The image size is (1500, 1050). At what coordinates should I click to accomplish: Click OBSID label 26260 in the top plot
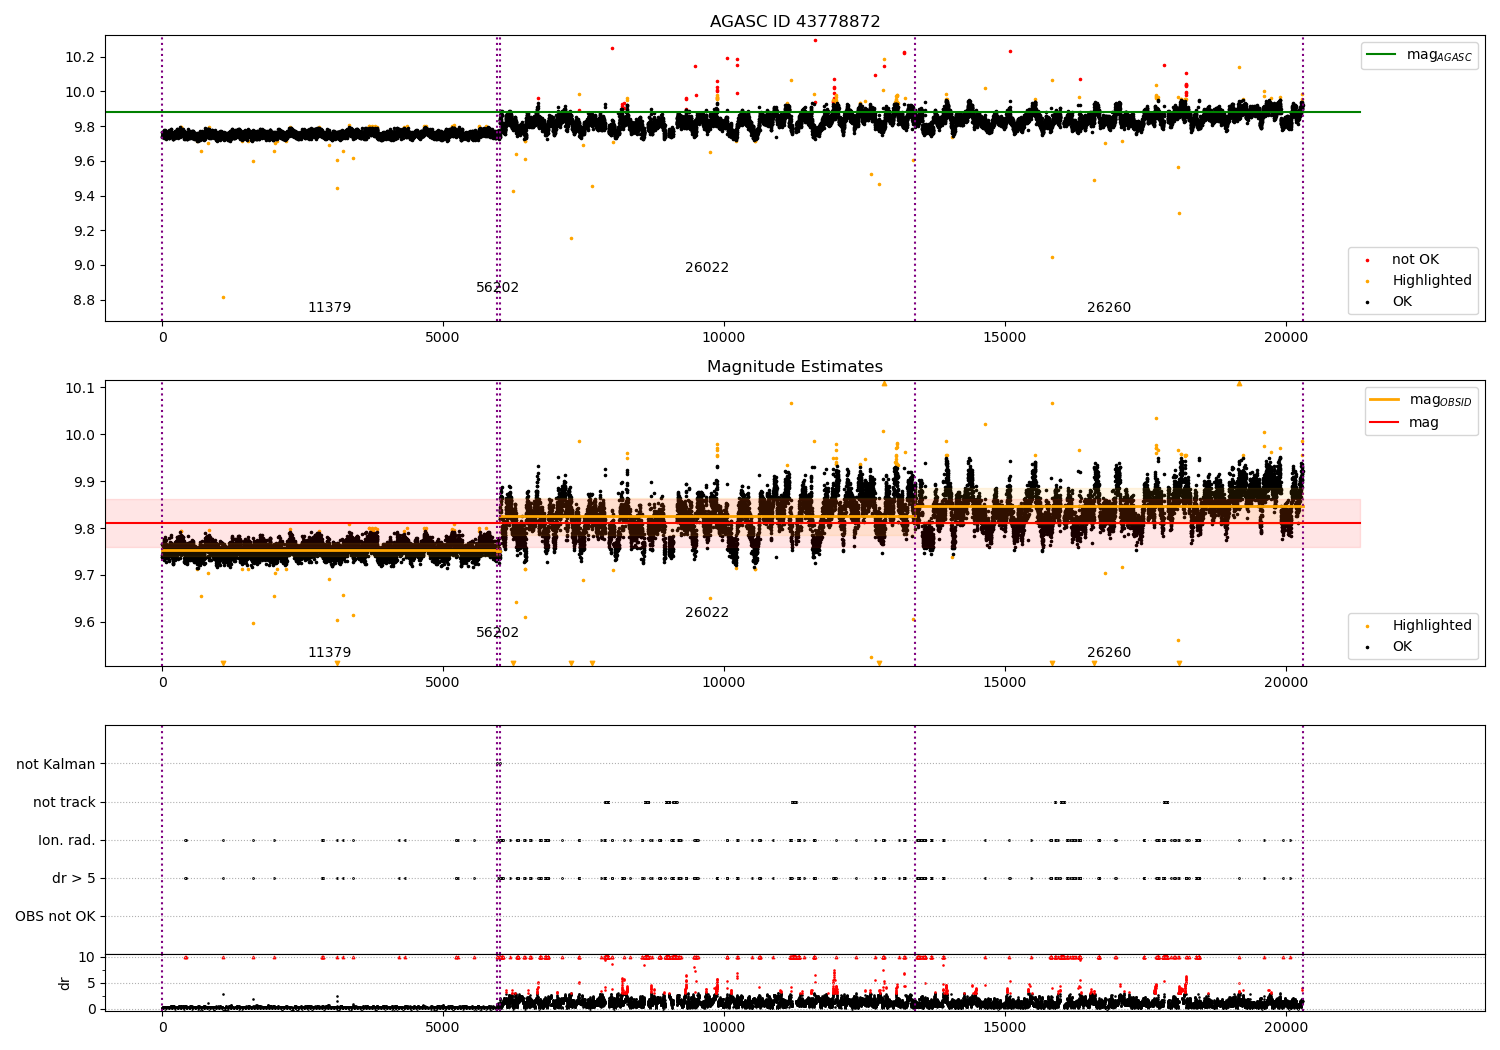[x=1109, y=308]
